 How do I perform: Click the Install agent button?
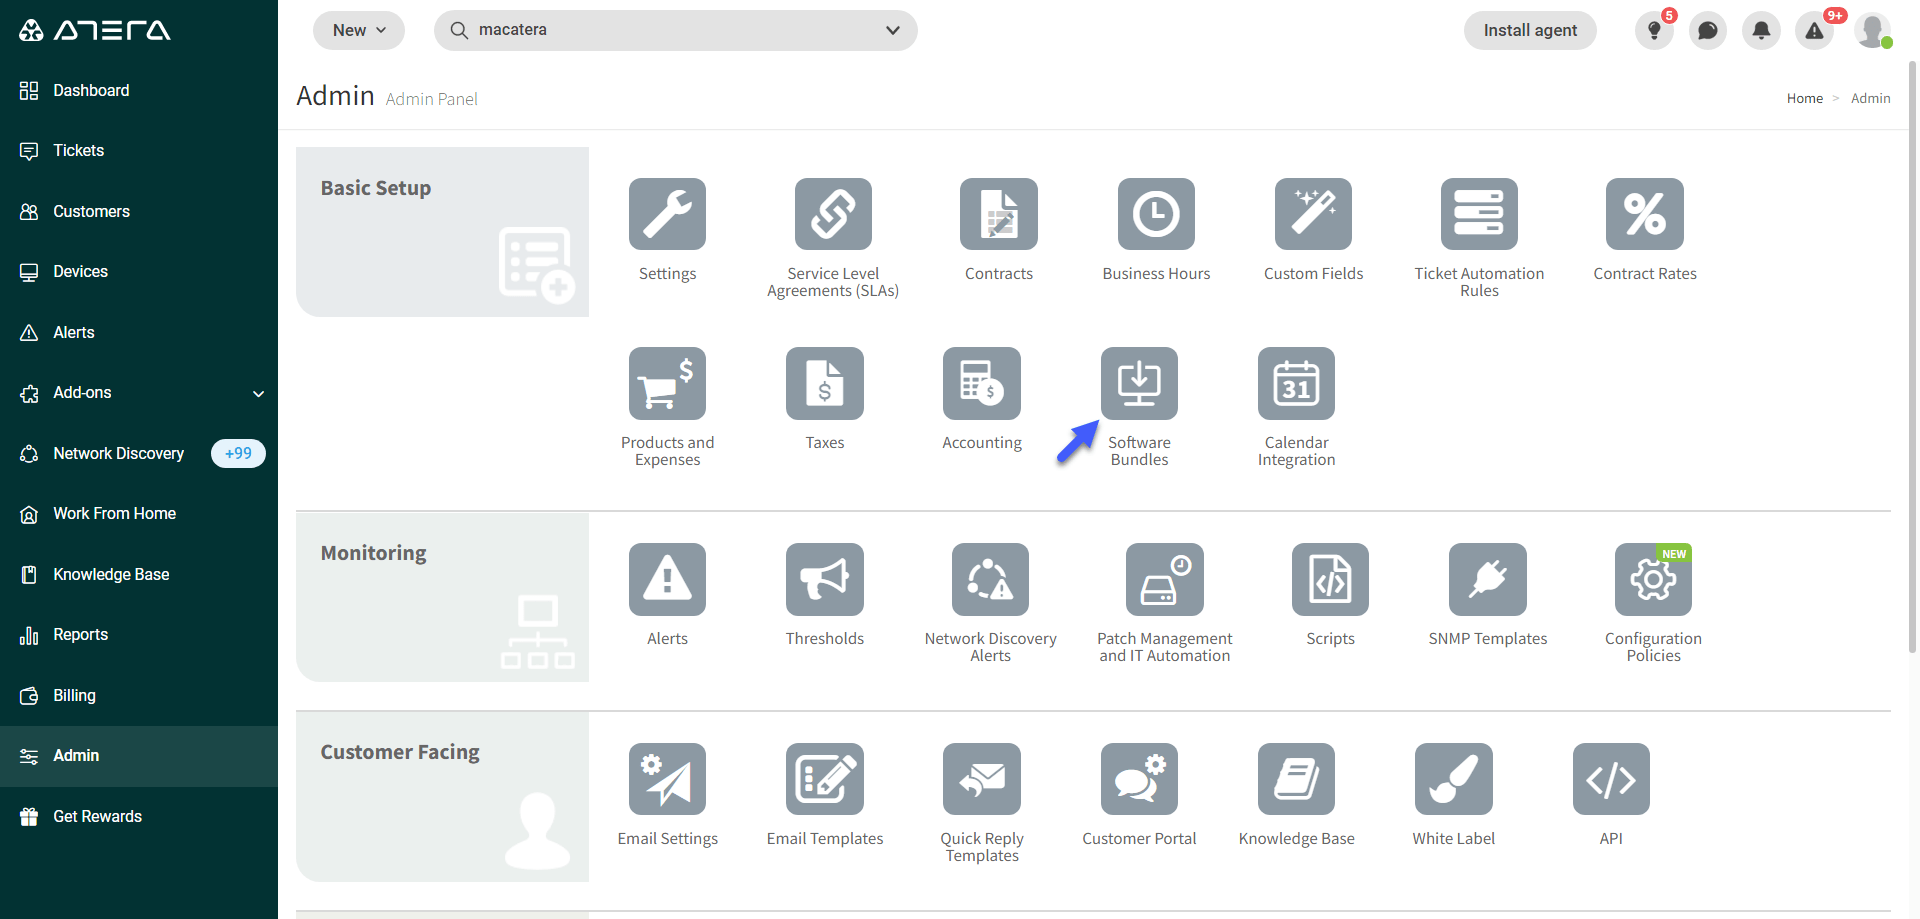(x=1530, y=30)
